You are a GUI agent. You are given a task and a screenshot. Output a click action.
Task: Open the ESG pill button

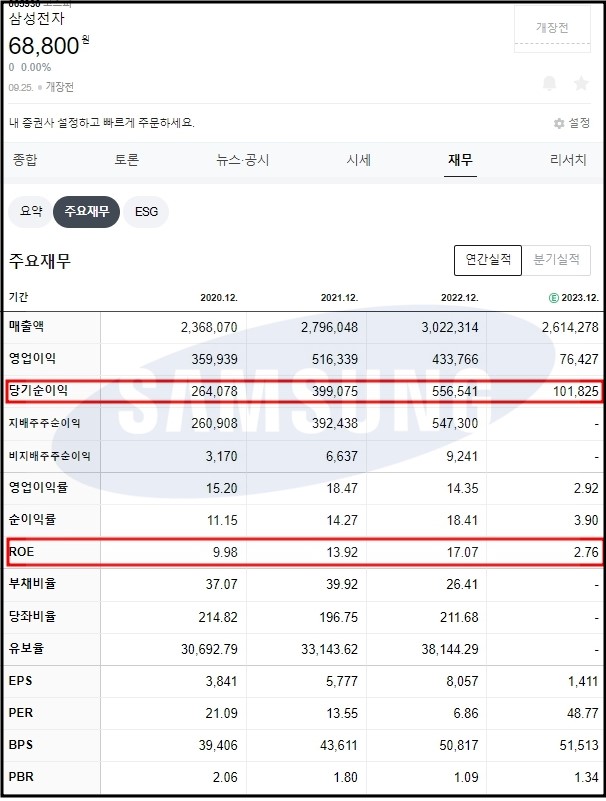click(146, 211)
